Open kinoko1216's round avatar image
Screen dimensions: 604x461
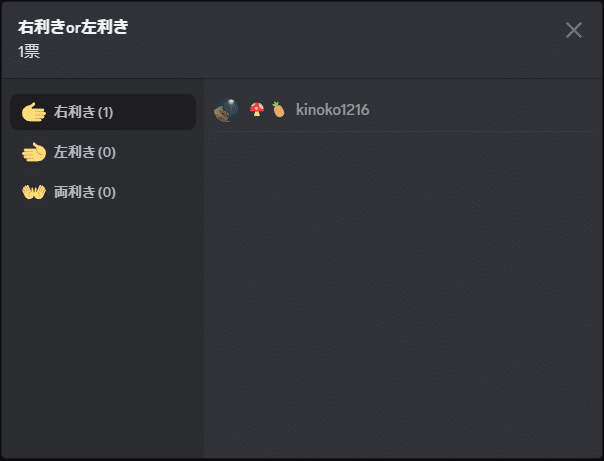coord(226,110)
